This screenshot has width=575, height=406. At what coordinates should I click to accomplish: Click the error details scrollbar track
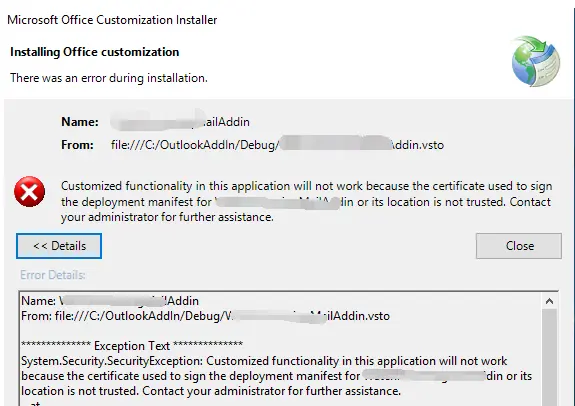[x=549, y=357]
